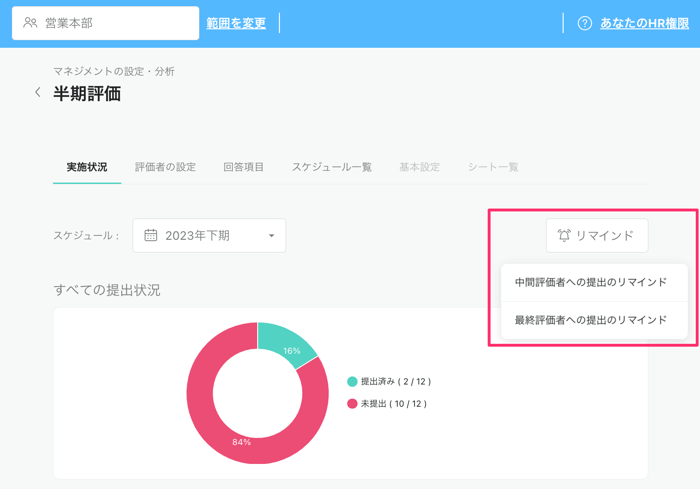This screenshot has height=489, width=700.
Task: Click the pink 未提出 legend swatch
Action: click(x=352, y=404)
